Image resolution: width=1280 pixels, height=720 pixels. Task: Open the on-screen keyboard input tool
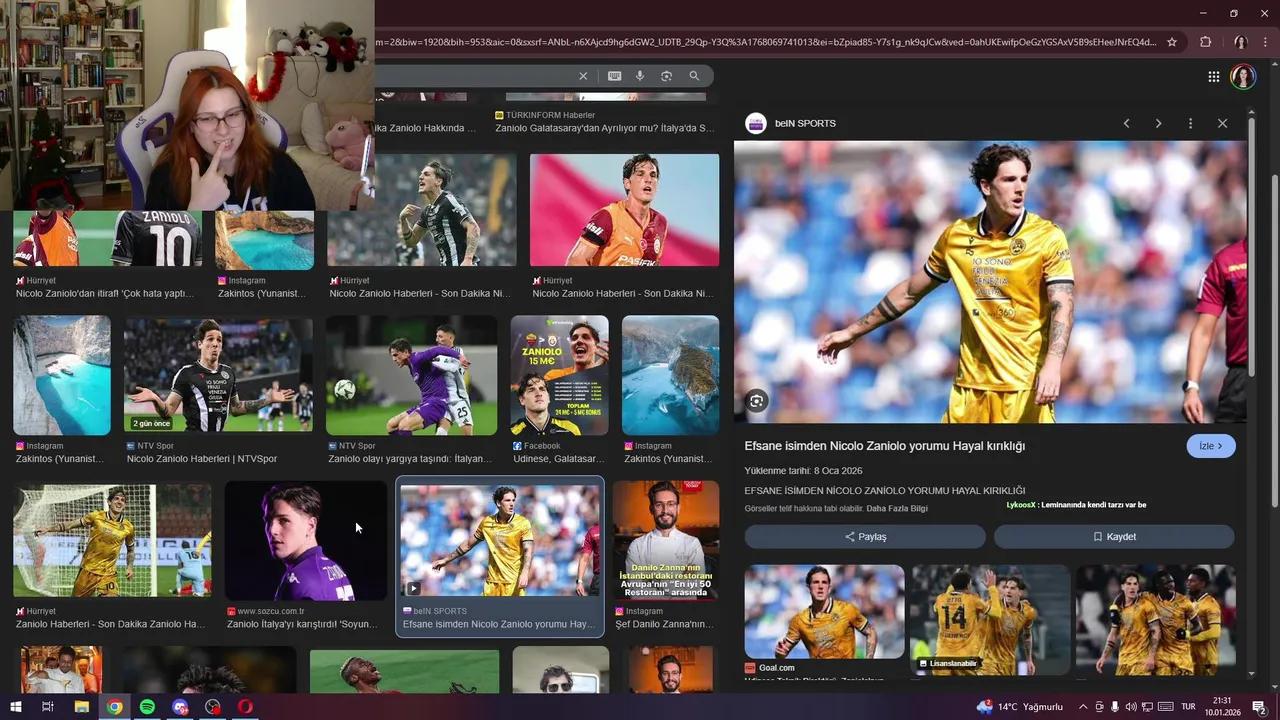tap(614, 76)
